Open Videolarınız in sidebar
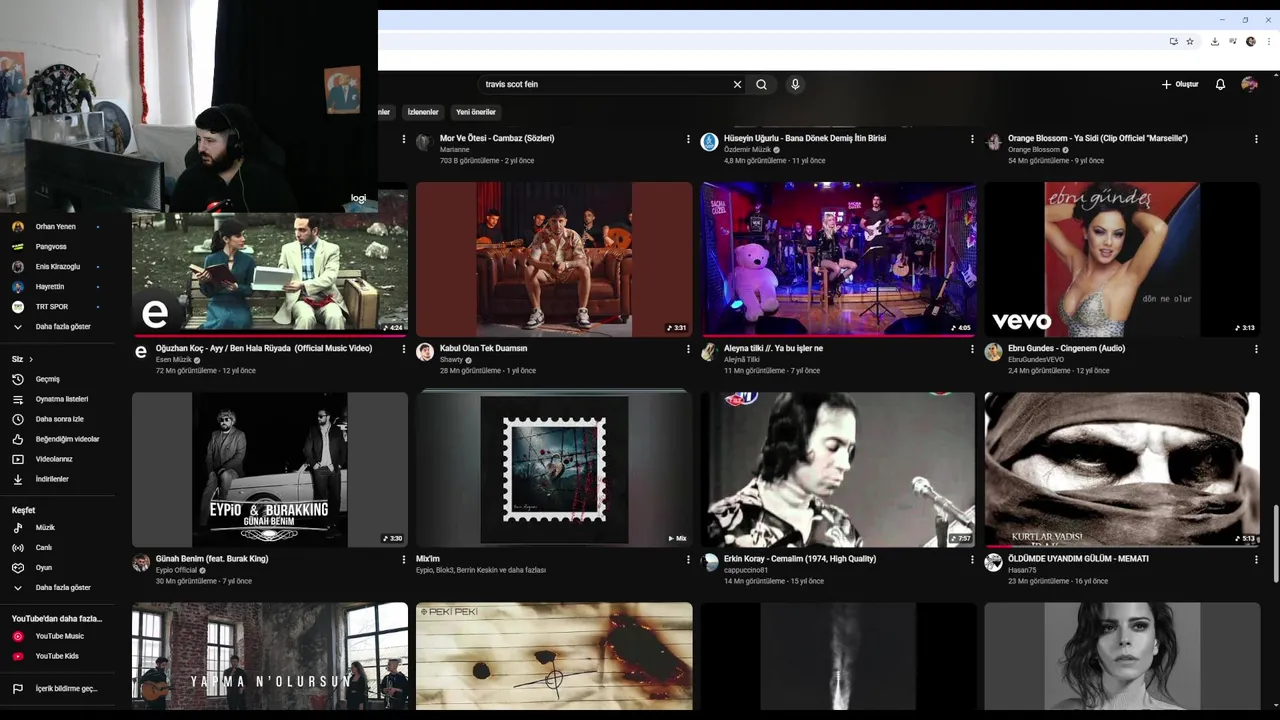The width and height of the screenshot is (1280, 720). click(x=56, y=459)
